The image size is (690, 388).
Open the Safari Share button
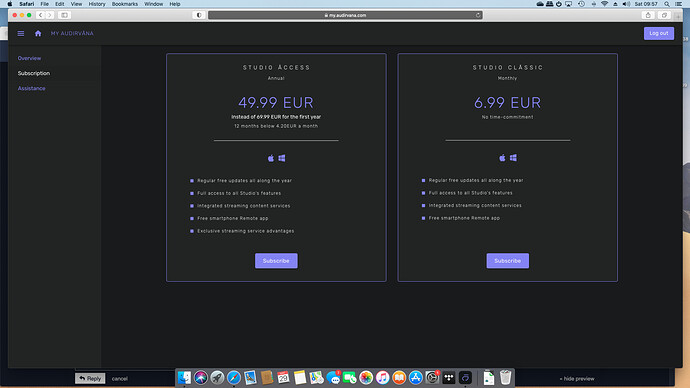(x=648, y=15)
